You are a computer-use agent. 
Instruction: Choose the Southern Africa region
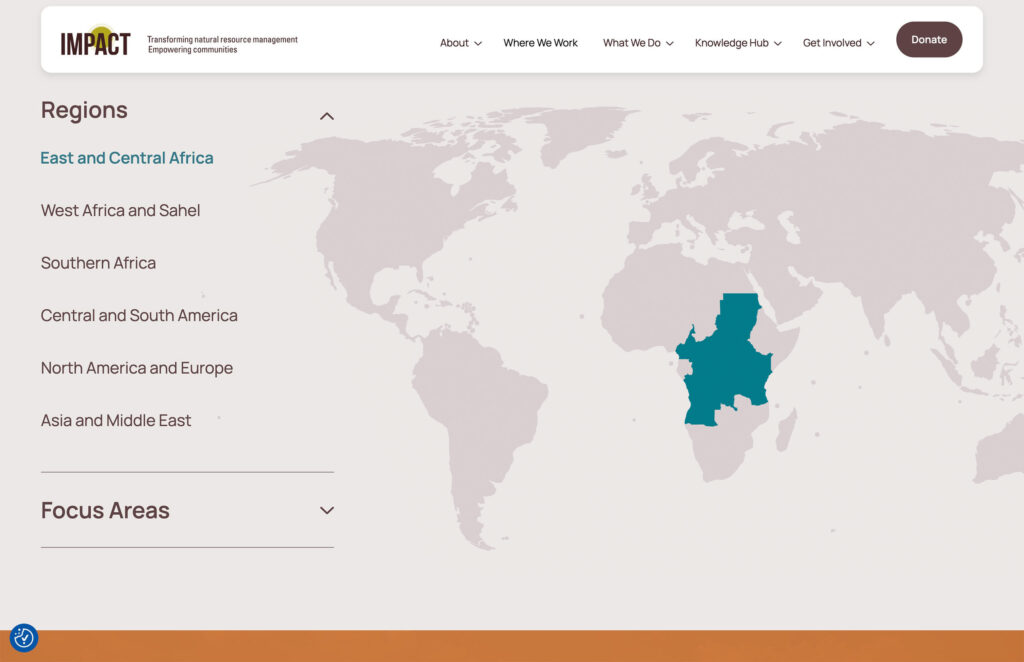(x=98, y=263)
